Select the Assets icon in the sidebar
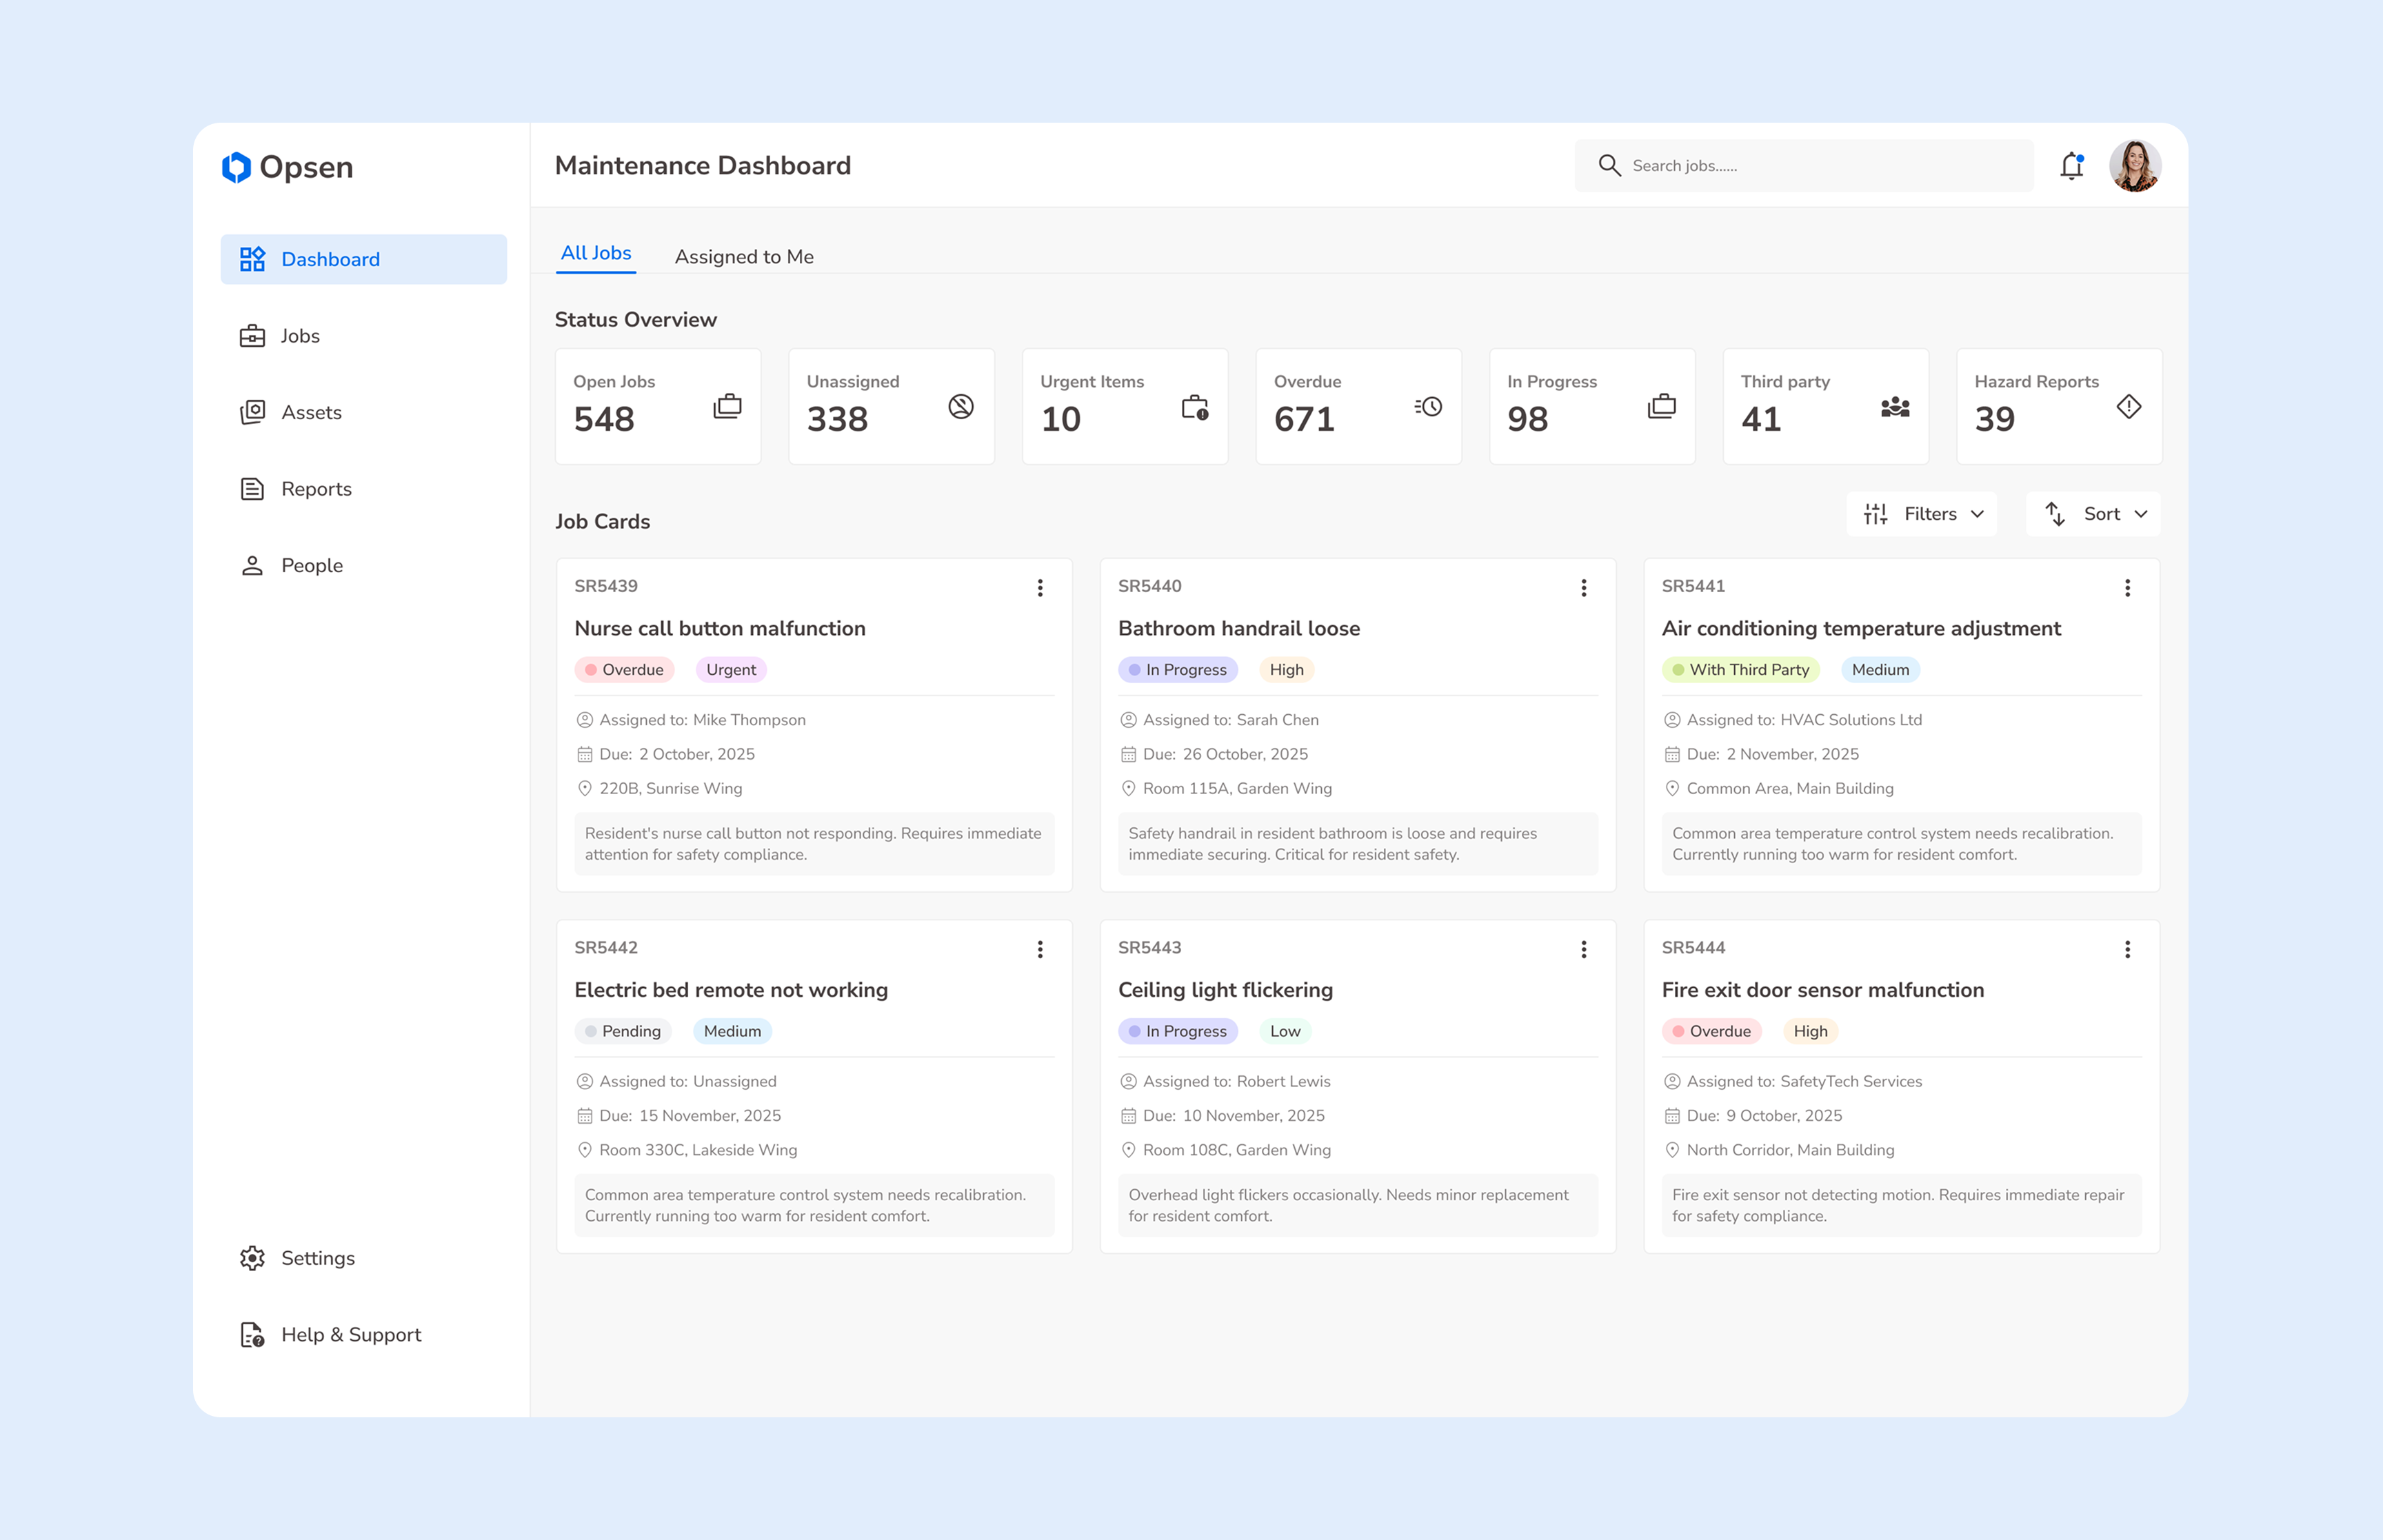2383x1540 pixels. [253, 412]
